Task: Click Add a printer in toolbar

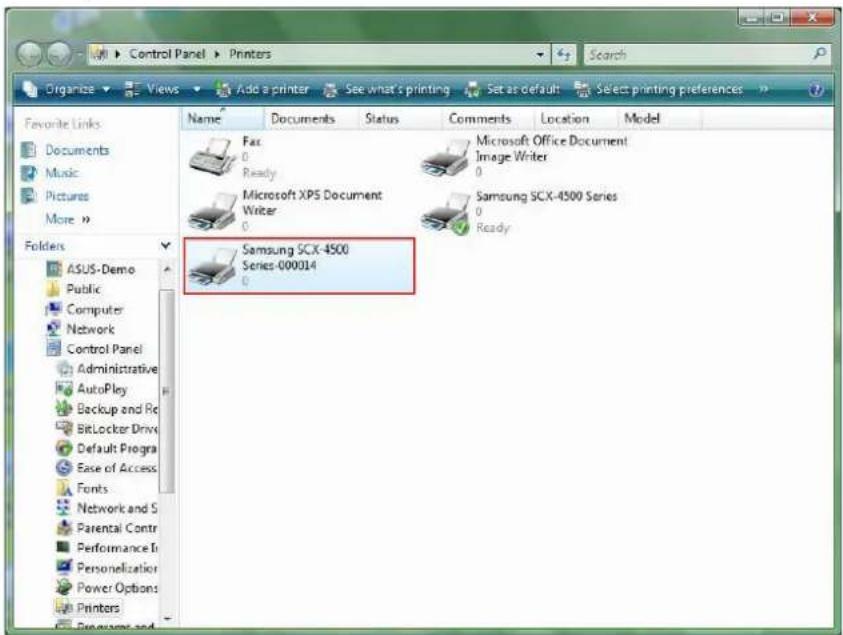Action: (262, 89)
